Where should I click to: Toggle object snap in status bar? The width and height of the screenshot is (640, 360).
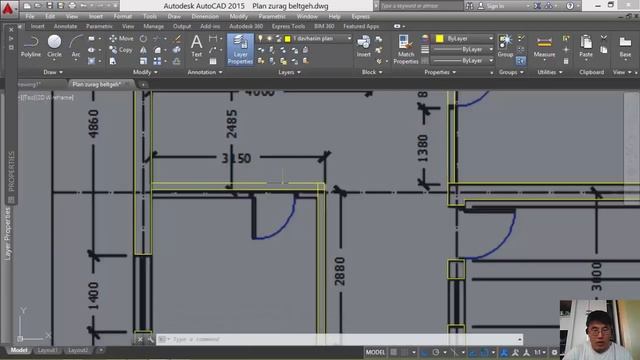tap(484, 352)
